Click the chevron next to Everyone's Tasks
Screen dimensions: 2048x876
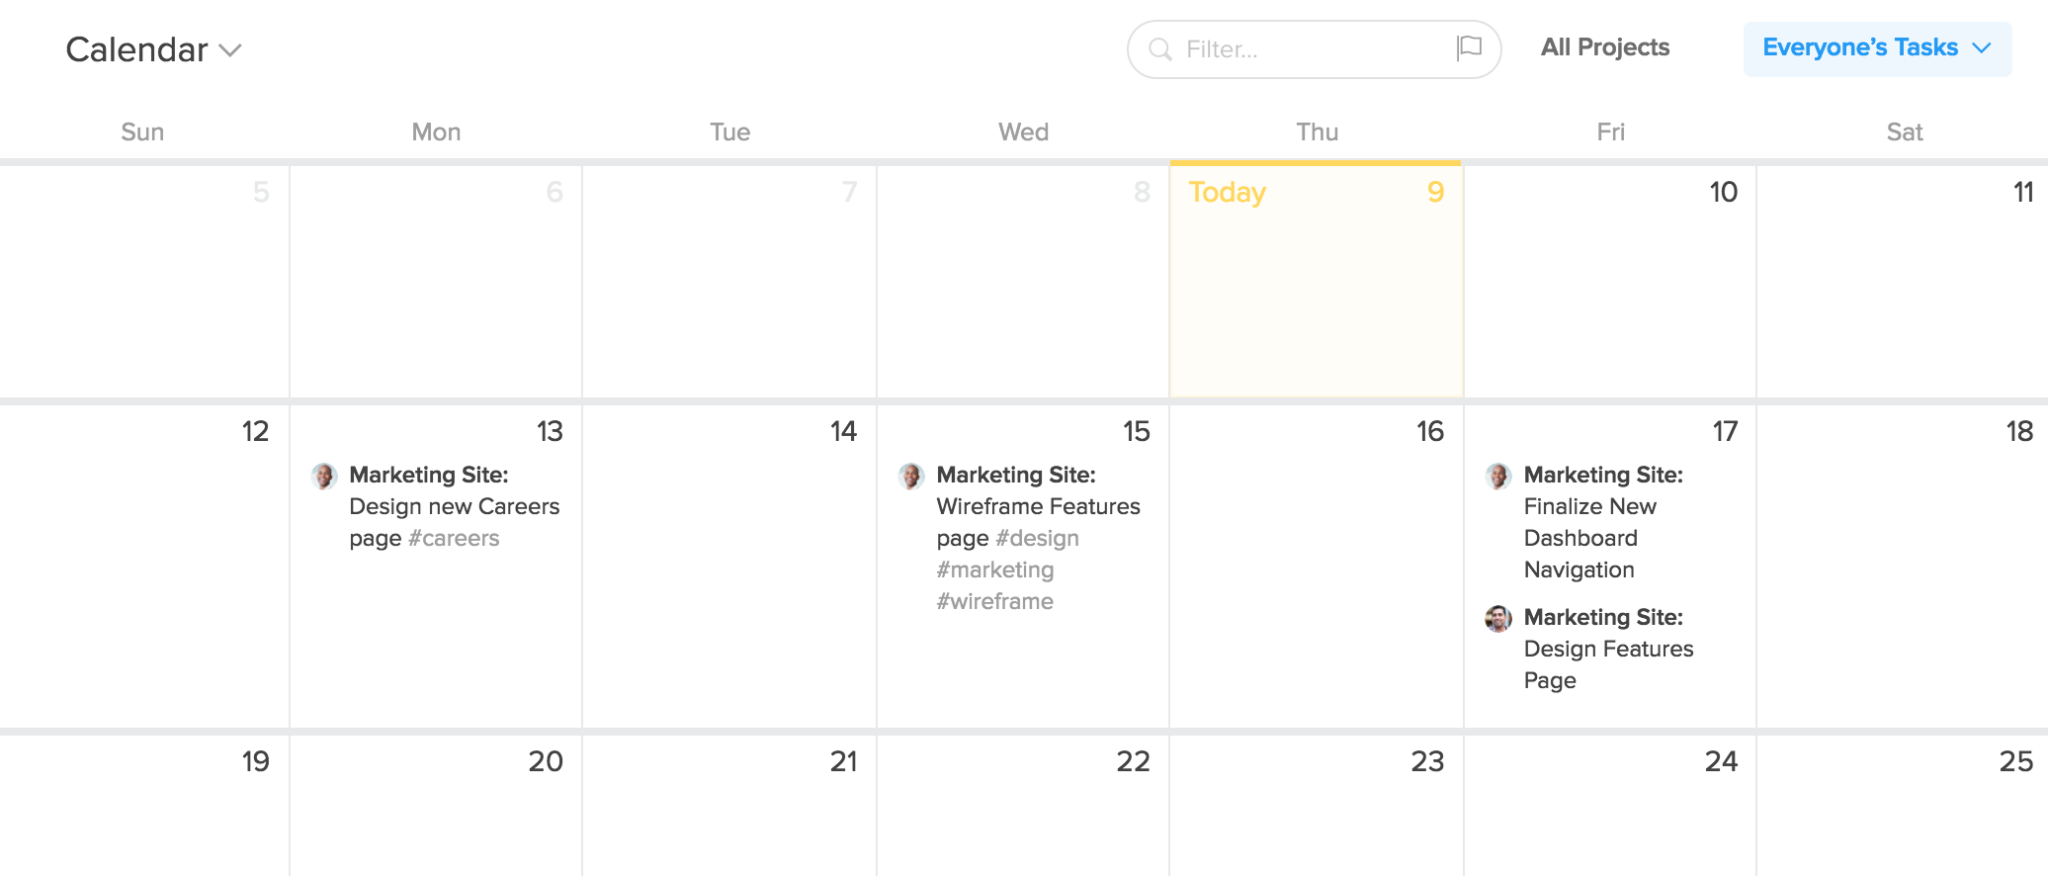1981,49
